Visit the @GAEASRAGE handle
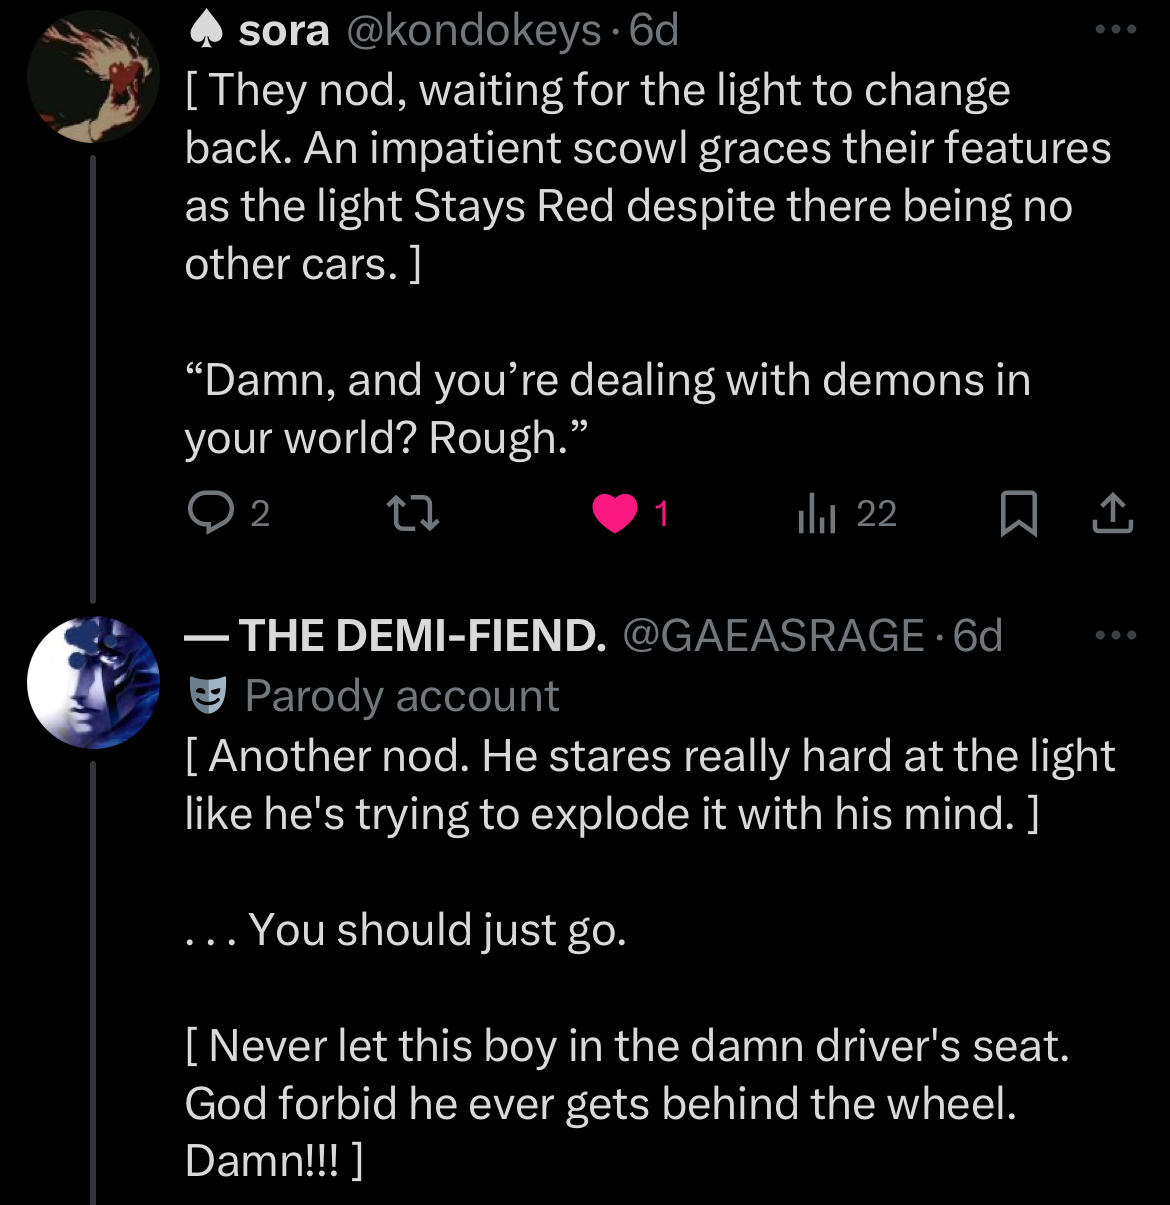 pos(773,636)
